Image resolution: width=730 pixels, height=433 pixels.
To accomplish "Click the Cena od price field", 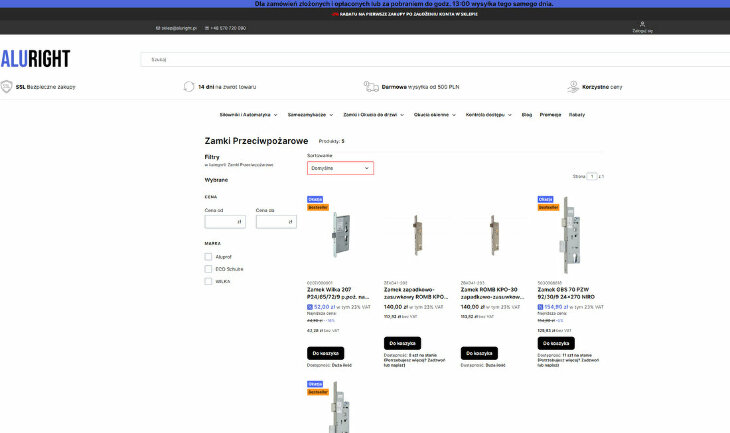I will pos(225,222).
